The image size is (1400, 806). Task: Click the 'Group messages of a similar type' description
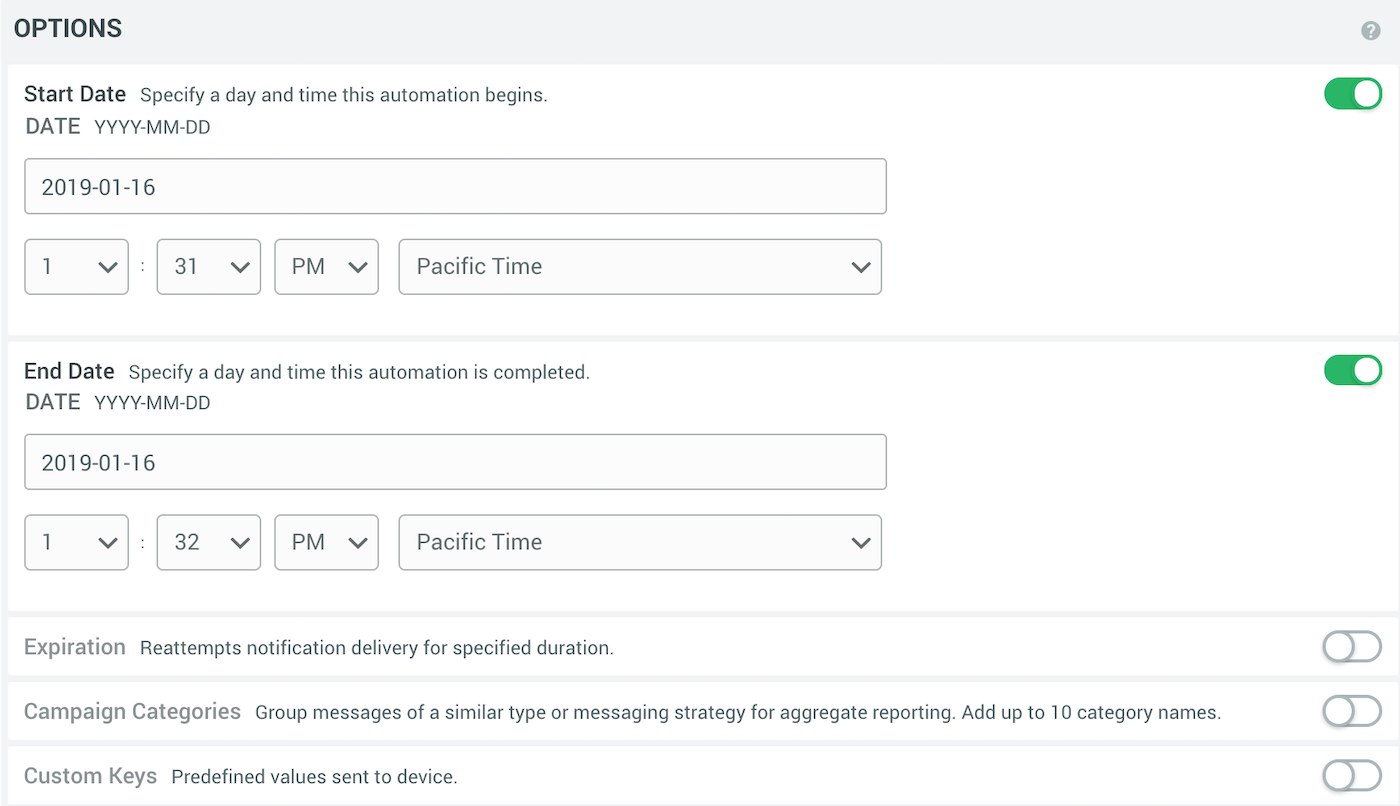point(738,713)
